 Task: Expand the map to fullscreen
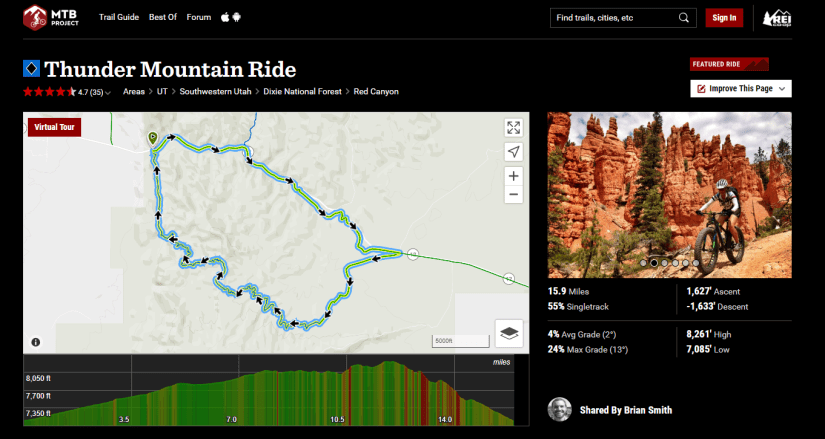(513, 127)
